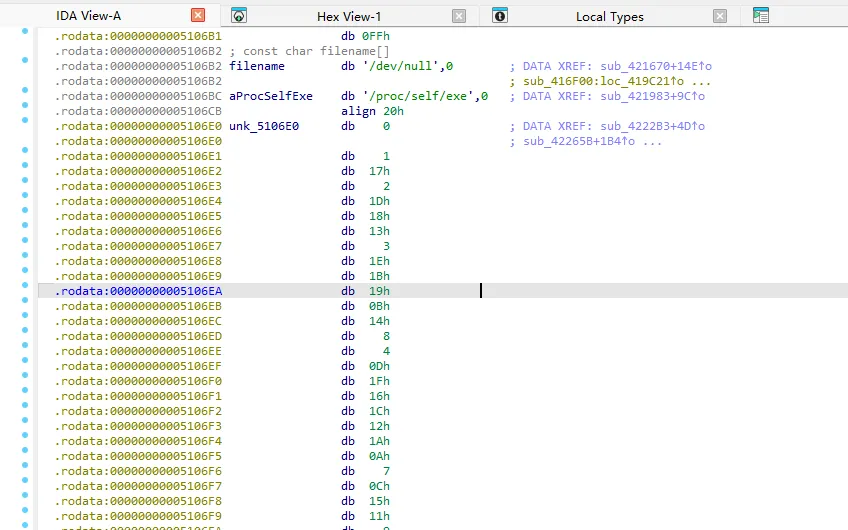This screenshot has width=848, height=530.
Task: Click the 'db 0FFh' value
Action: [x=365, y=36]
